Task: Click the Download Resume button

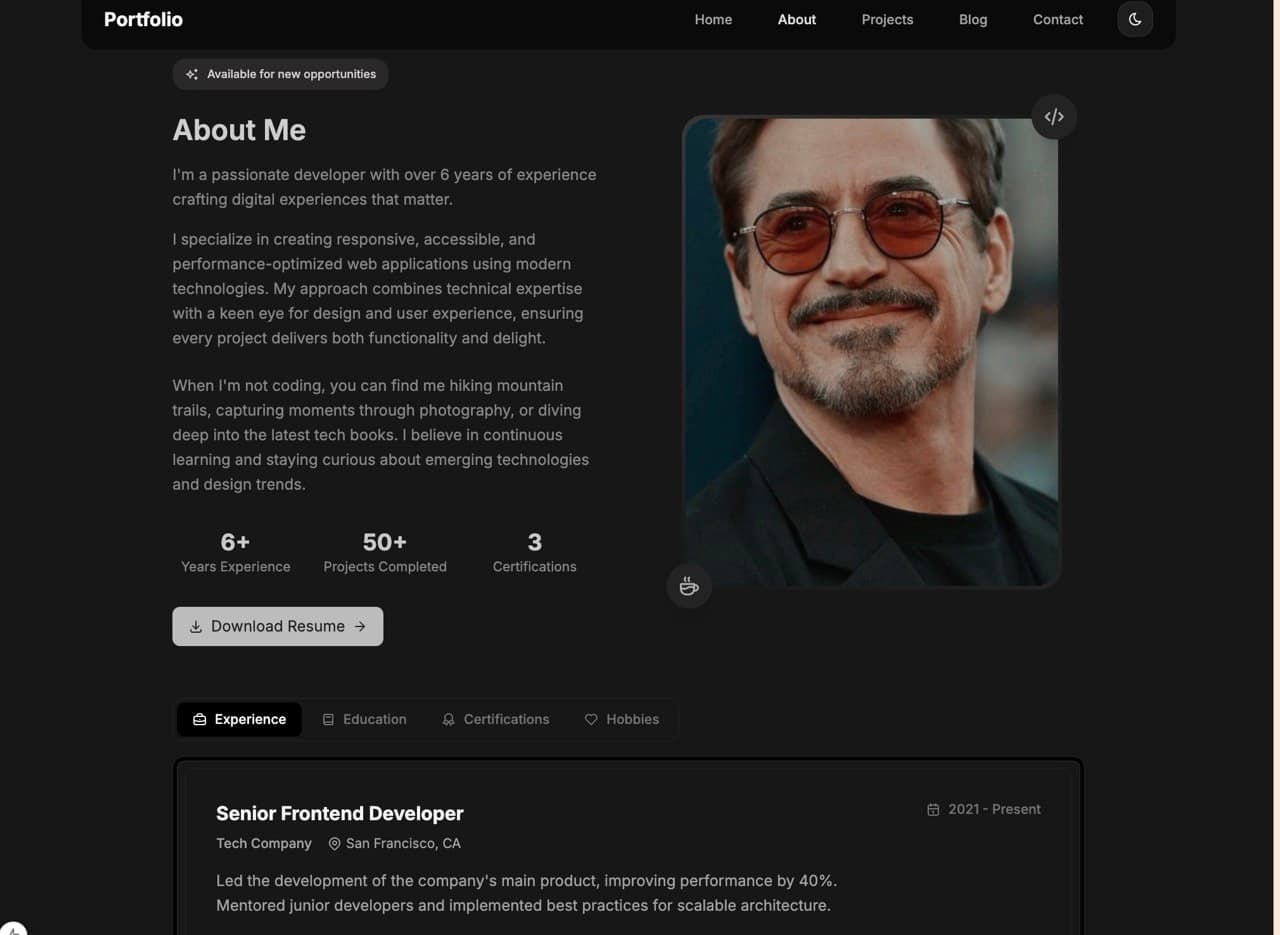Action: tap(277, 626)
